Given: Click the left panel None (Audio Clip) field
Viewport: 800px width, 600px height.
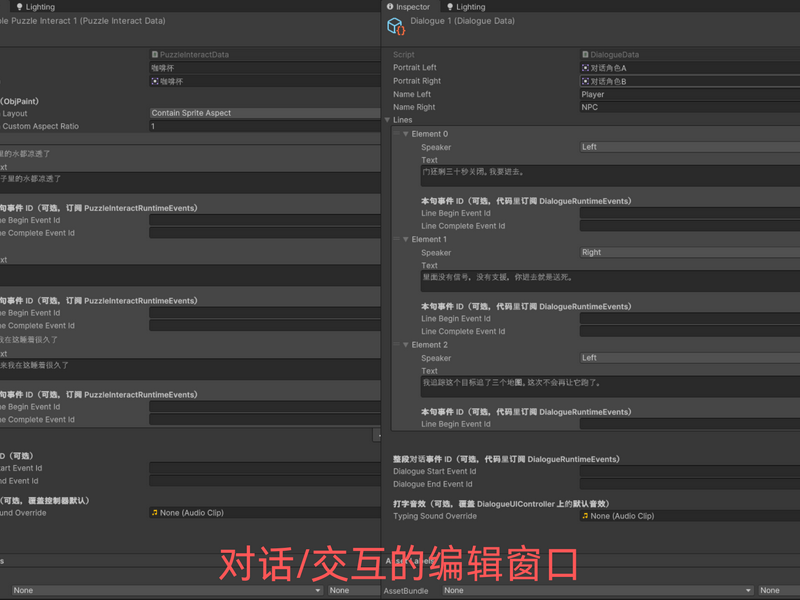Looking at the screenshot, I should tap(265, 513).
